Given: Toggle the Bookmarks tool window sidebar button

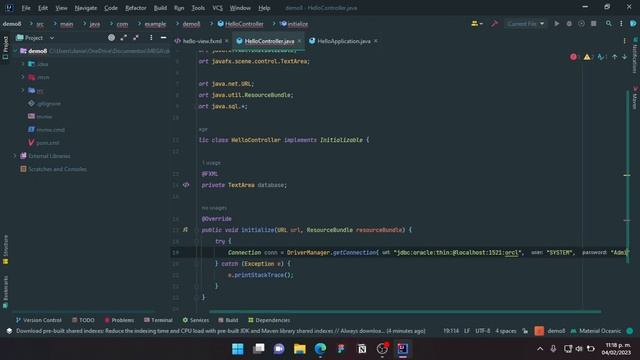Looking at the screenshot, I should [5, 291].
